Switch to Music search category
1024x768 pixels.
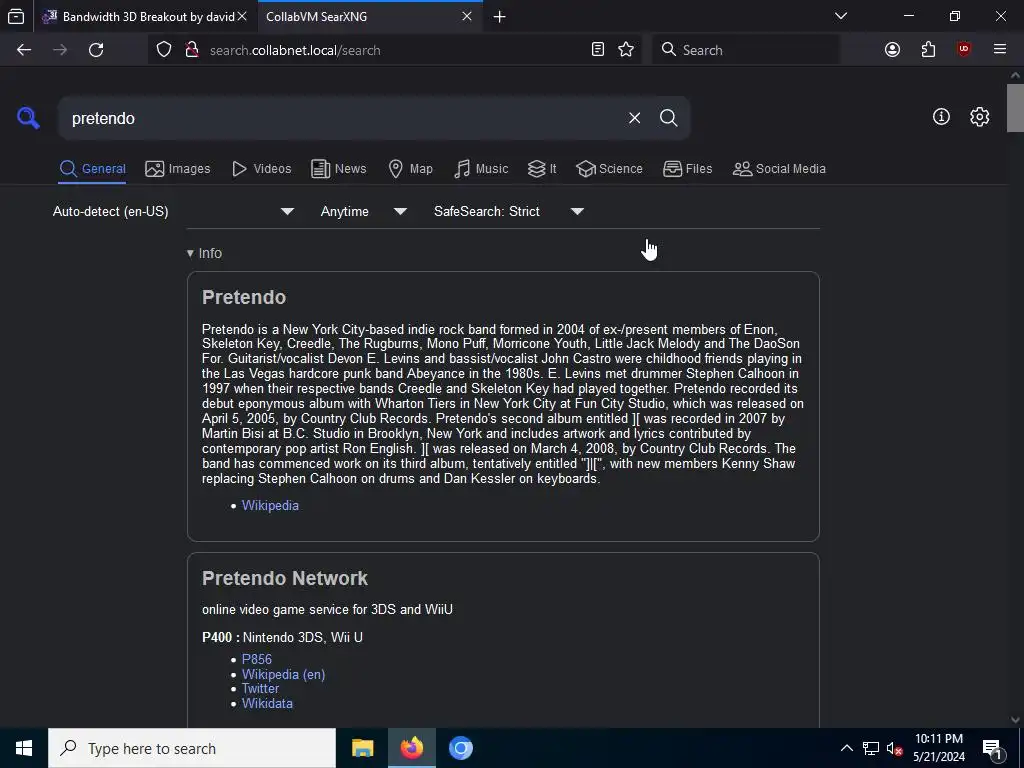[x=481, y=168]
